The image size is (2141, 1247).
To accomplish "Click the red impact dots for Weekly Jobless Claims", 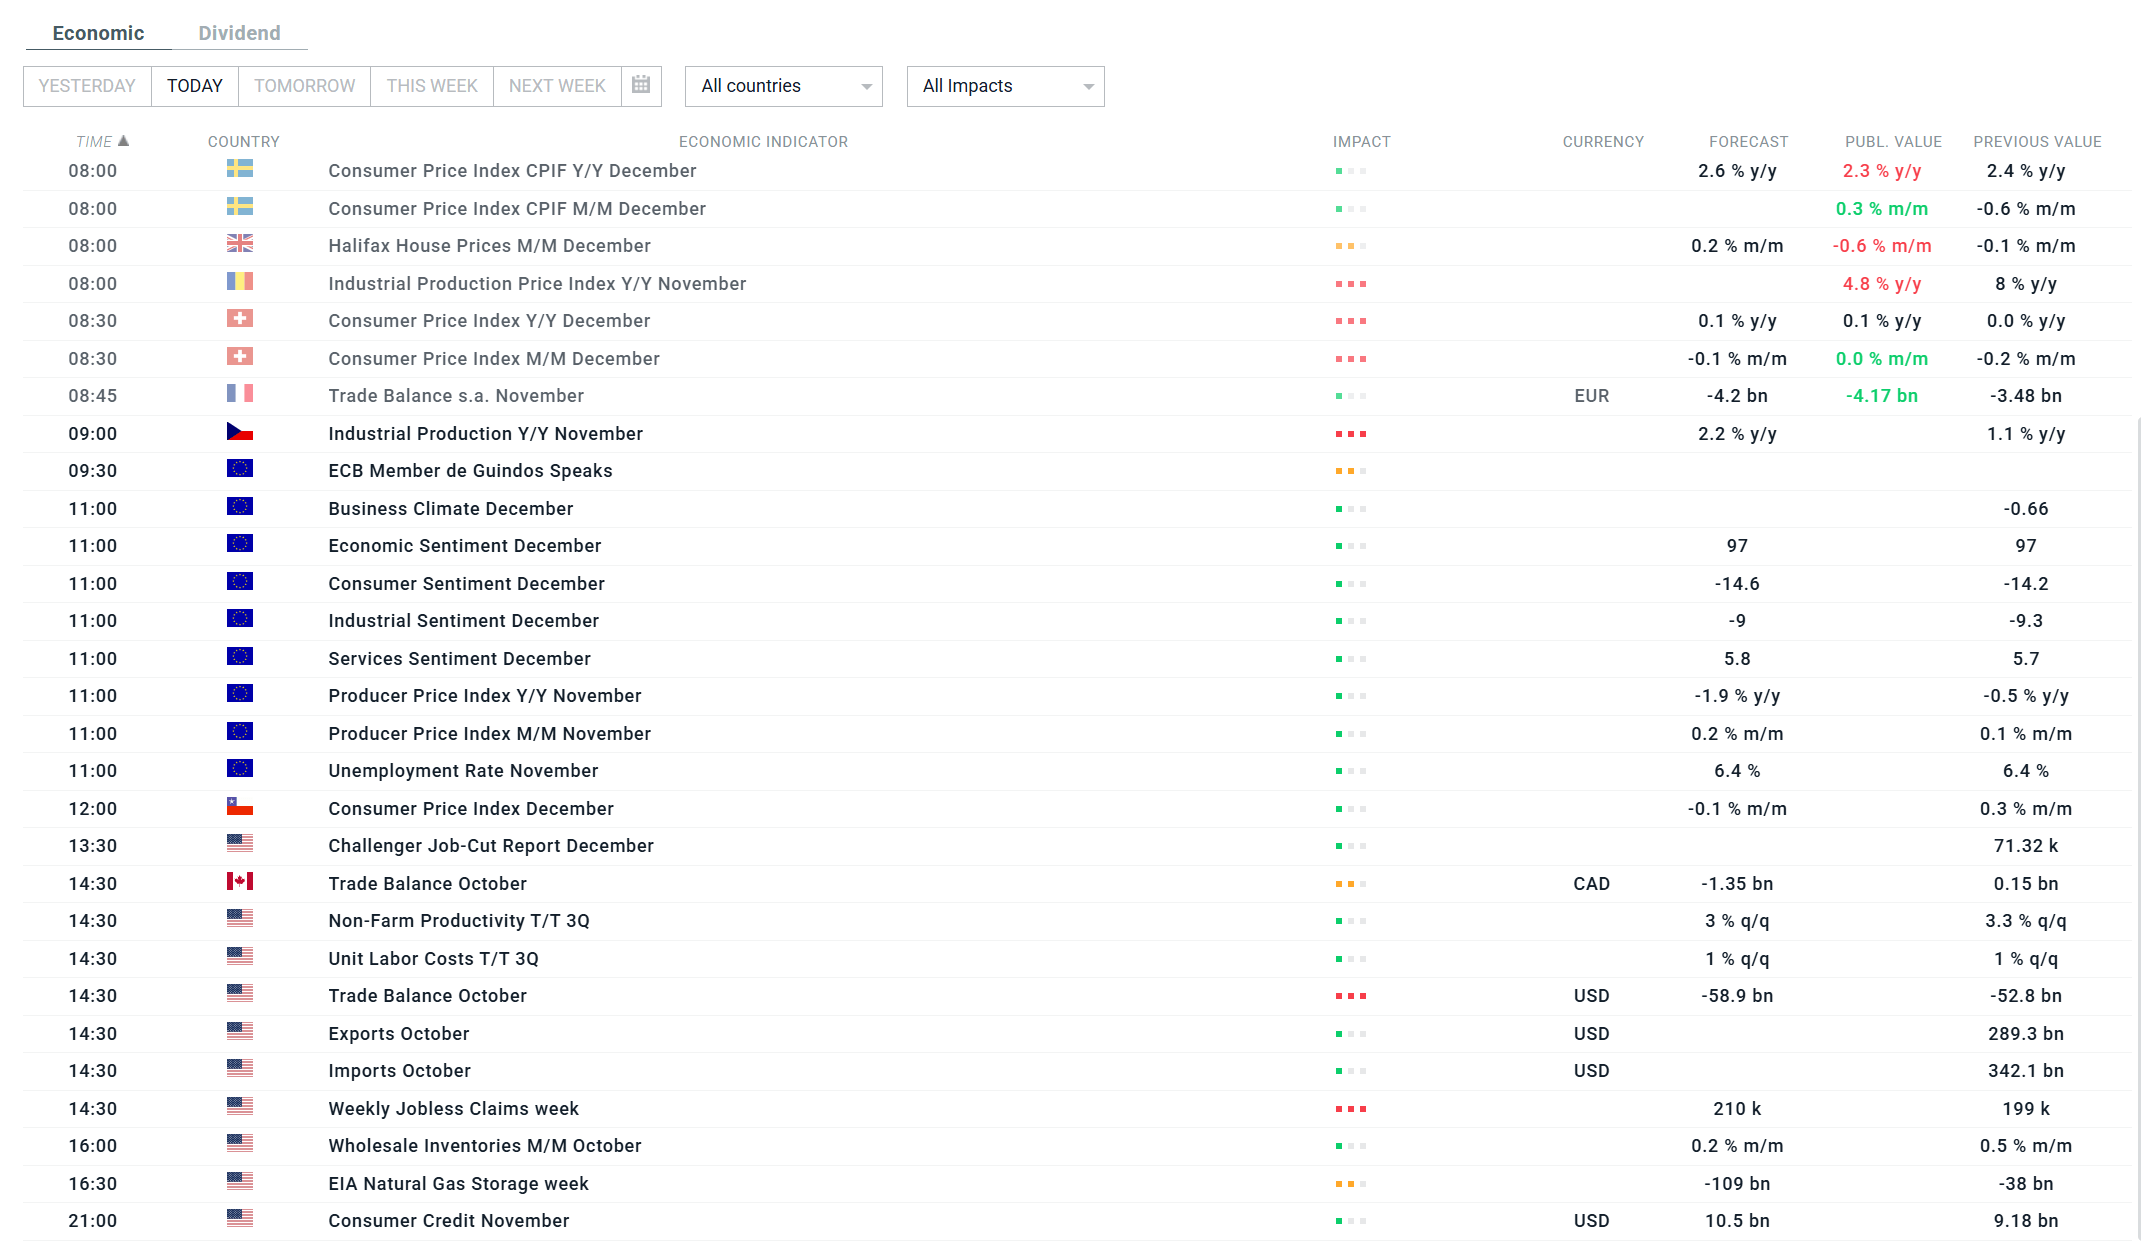I will pos(1350,1109).
